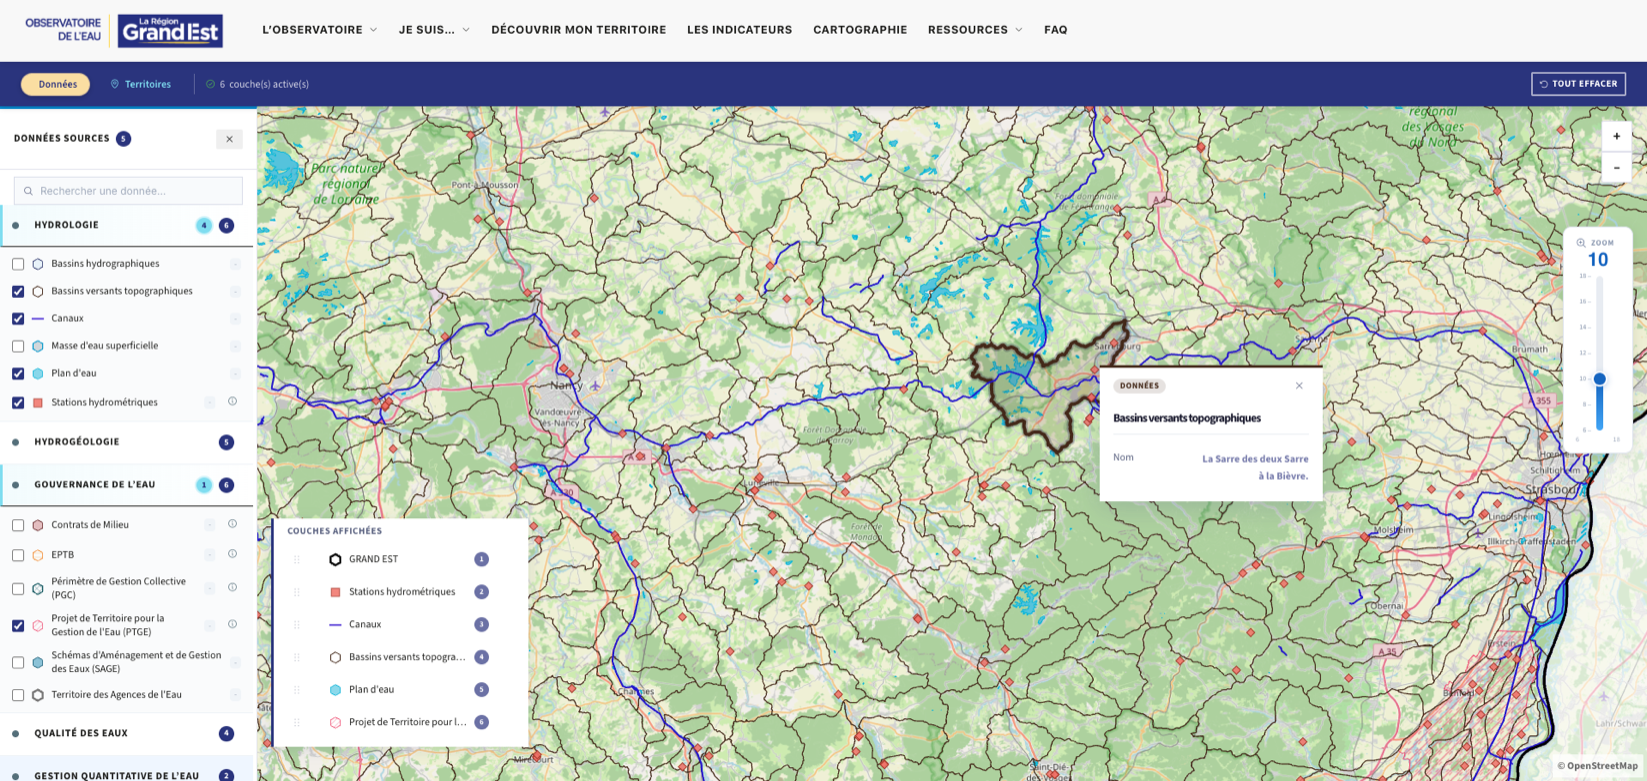Check Territoire des Agences de l'Eau
Screen dimensions: 1647x781
tap(18, 695)
